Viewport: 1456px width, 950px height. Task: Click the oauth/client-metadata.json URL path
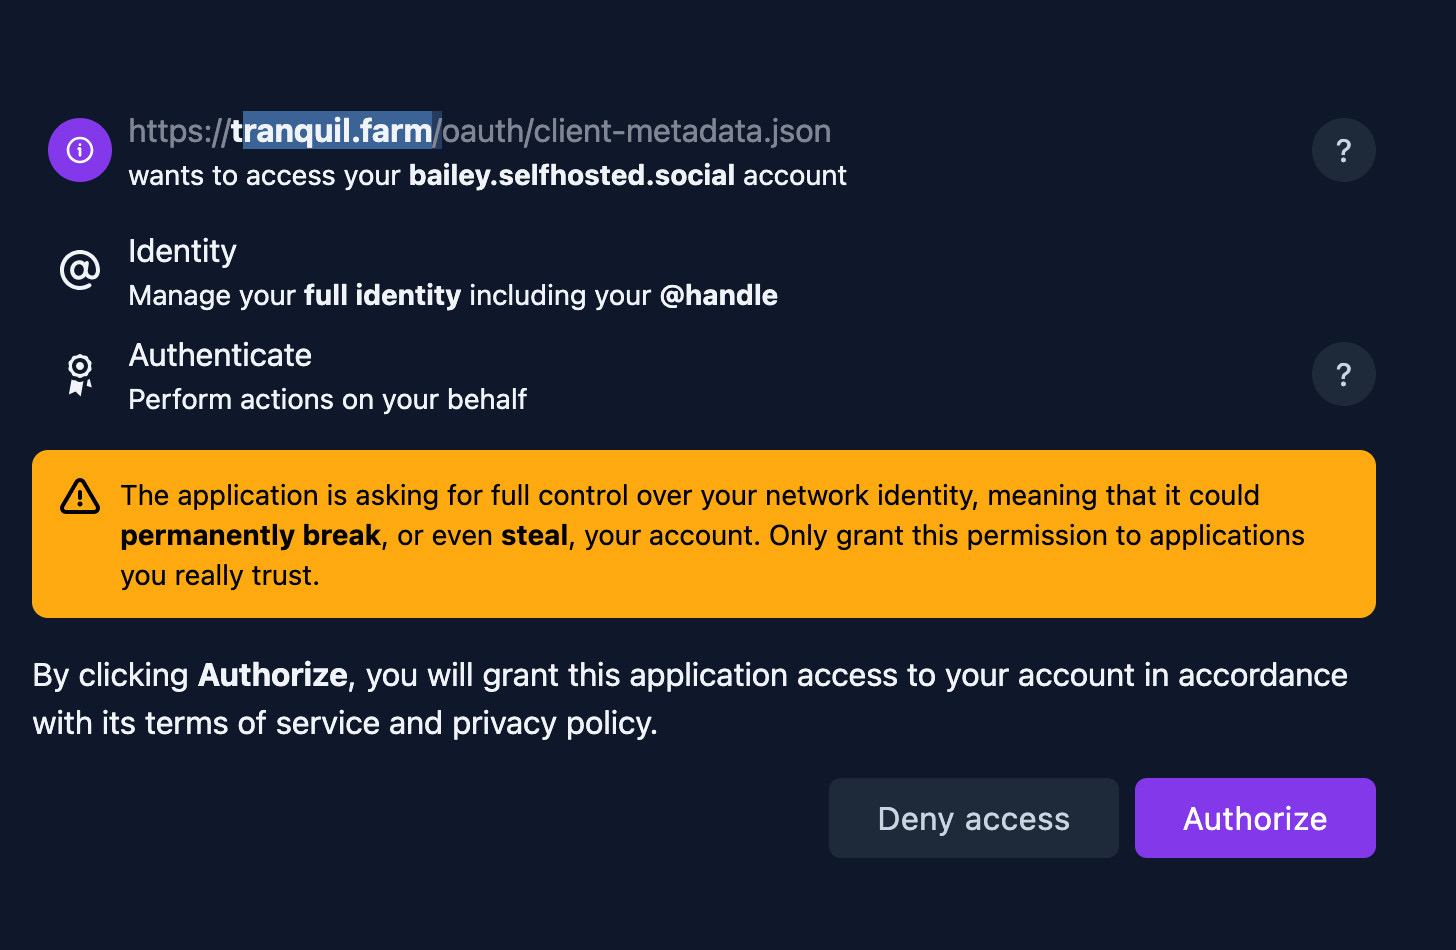click(x=637, y=131)
